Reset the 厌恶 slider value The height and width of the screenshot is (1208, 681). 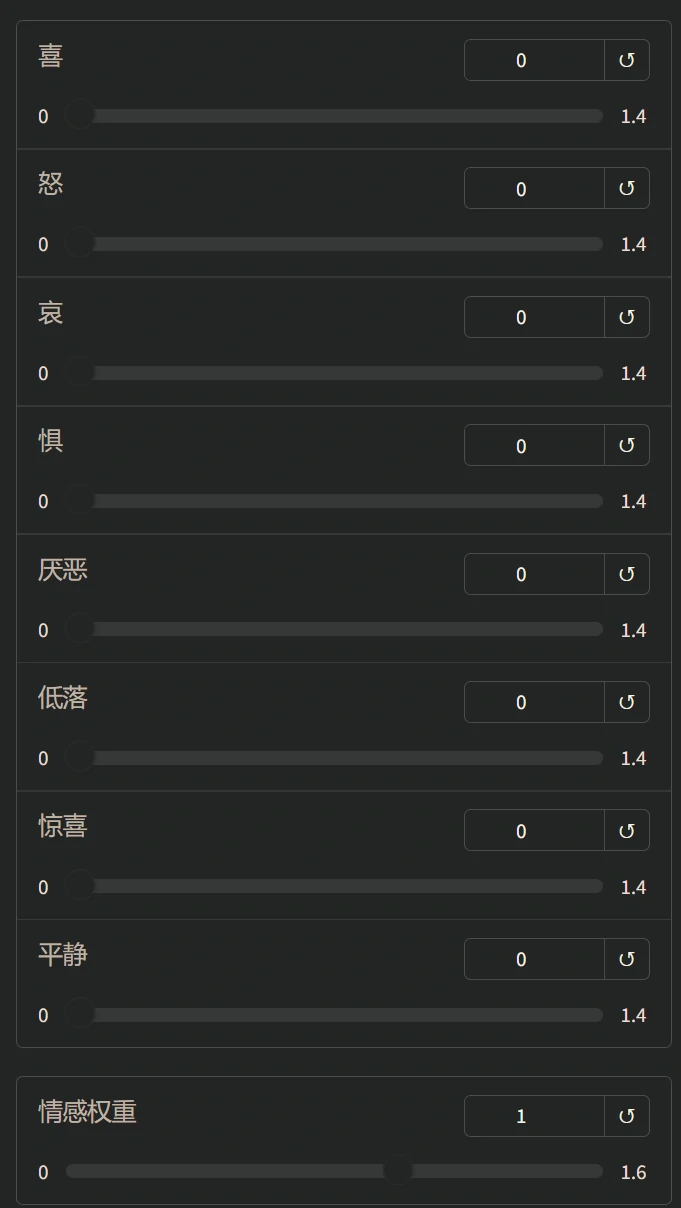(627, 574)
